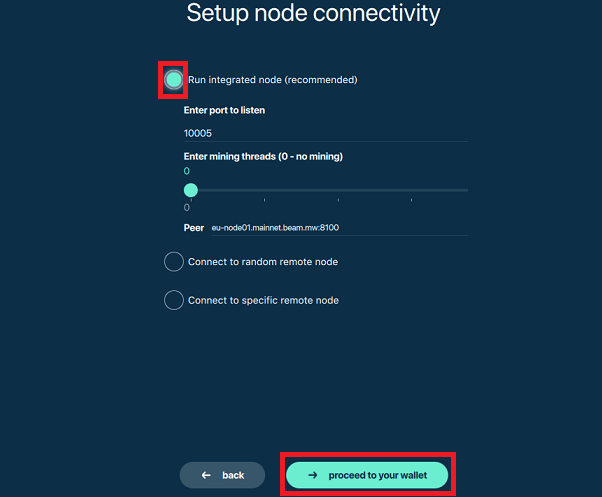602x497 pixels.
Task: Click the left arrow icon on back button
Action: [x=206, y=475]
